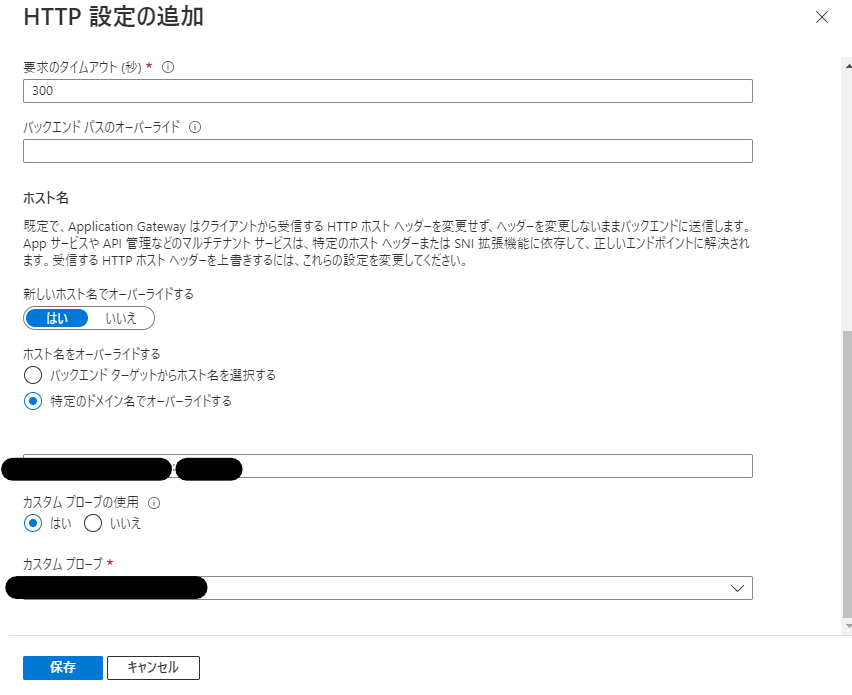Click the host domain name input field
852x695 pixels.
pyautogui.click(x=450, y=466)
